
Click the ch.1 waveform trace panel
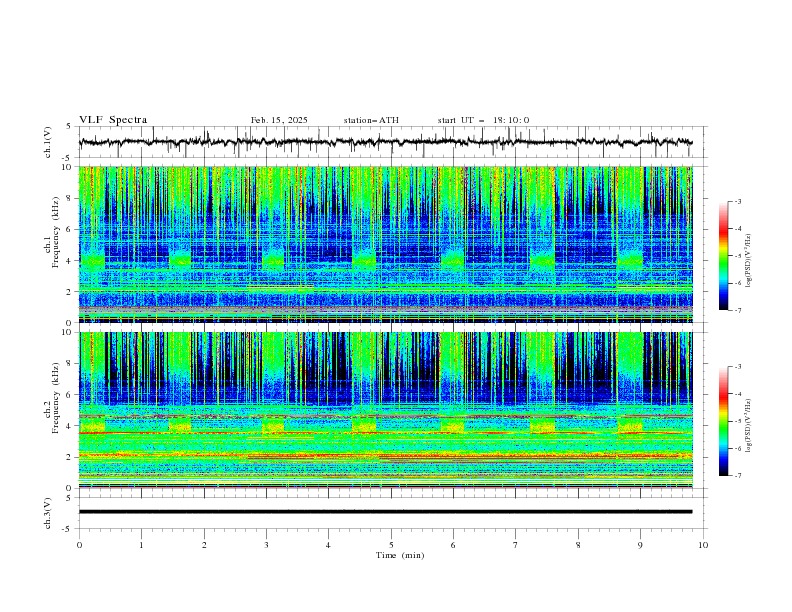(393, 142)
